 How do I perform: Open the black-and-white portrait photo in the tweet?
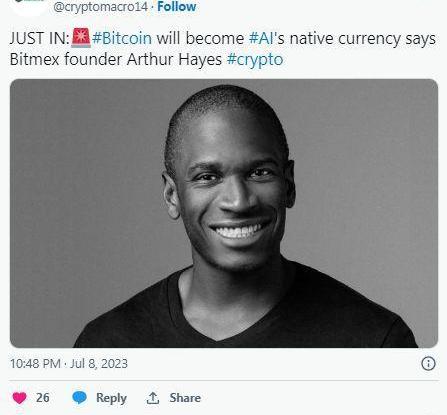click(224, 213)
